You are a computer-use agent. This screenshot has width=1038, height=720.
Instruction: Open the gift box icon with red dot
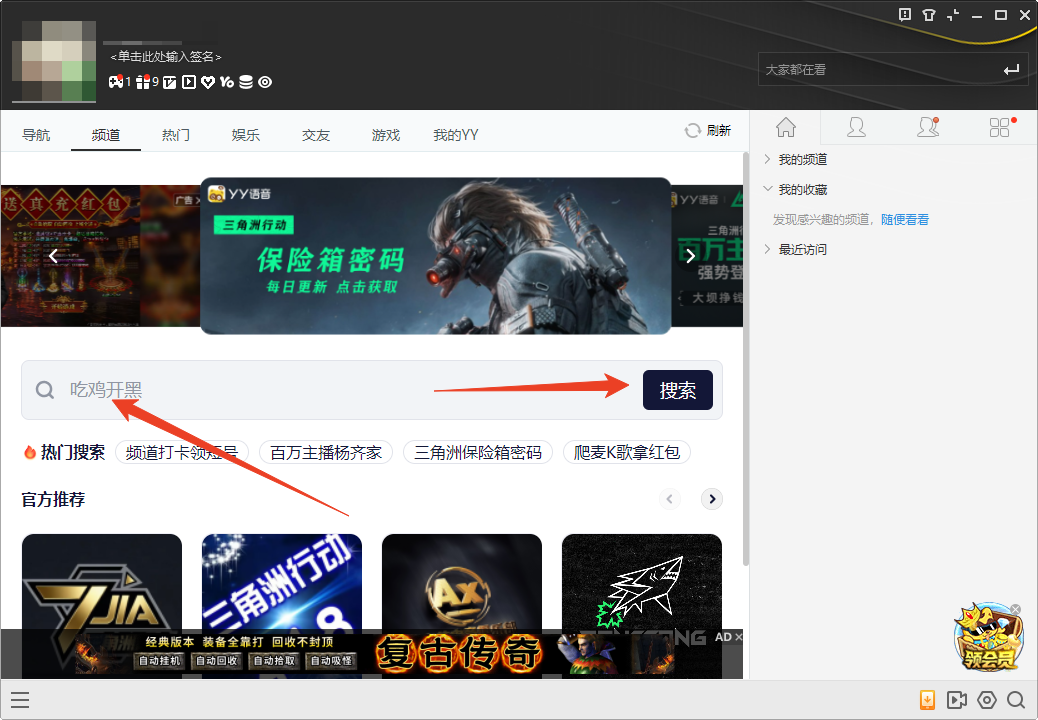pyautogui.click(x=142, y=82)
